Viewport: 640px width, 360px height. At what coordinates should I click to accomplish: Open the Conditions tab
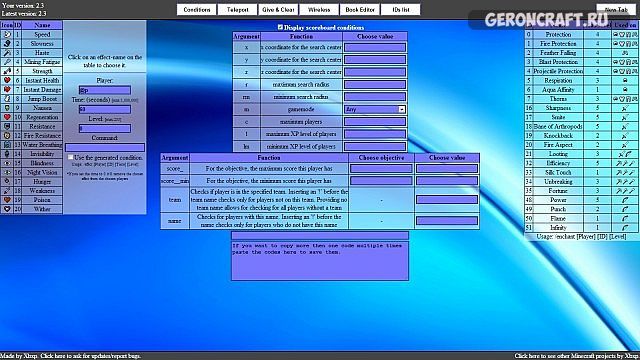[x=196, y=9]
